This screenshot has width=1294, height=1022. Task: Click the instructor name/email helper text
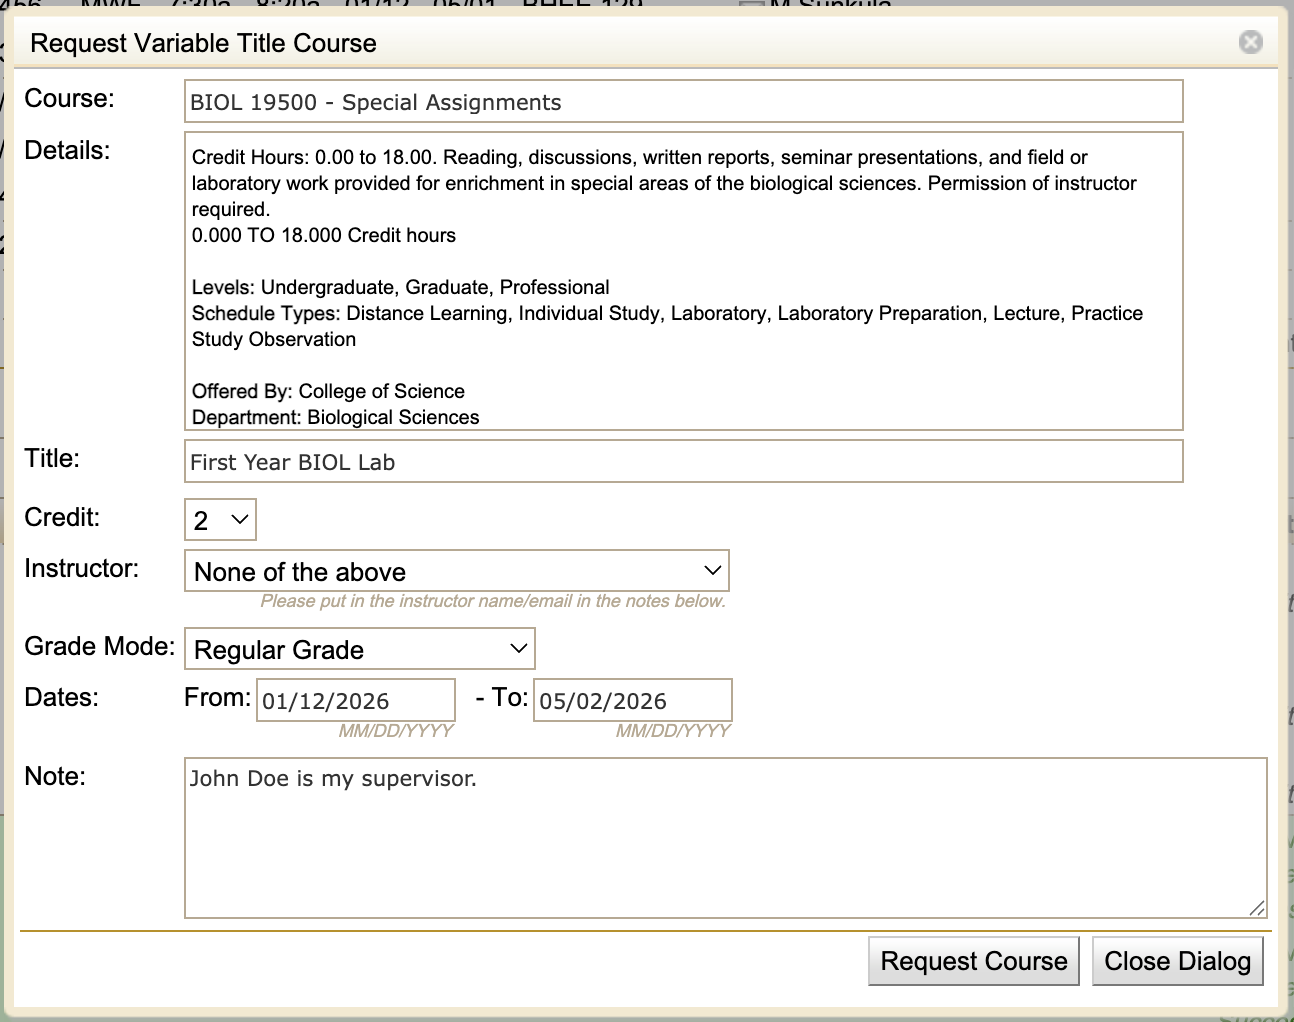pyautogui.click(x=494, y=601)
